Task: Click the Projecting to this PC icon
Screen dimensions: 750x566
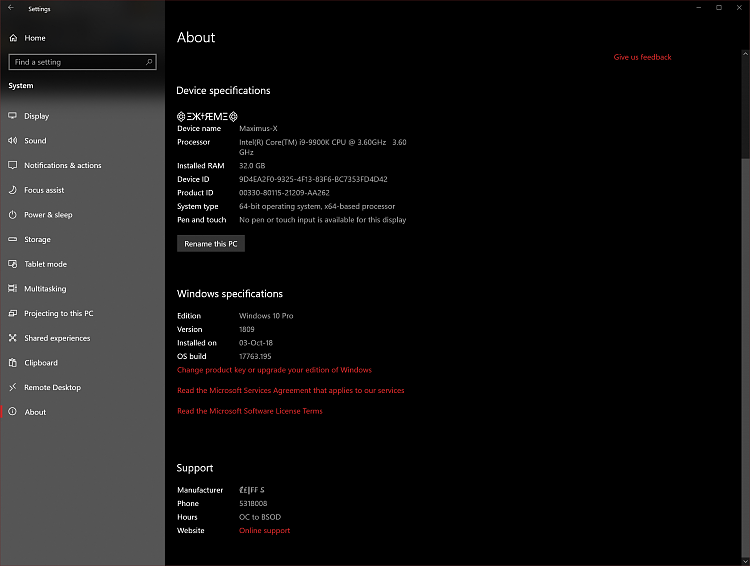Action: click(12, 313)
